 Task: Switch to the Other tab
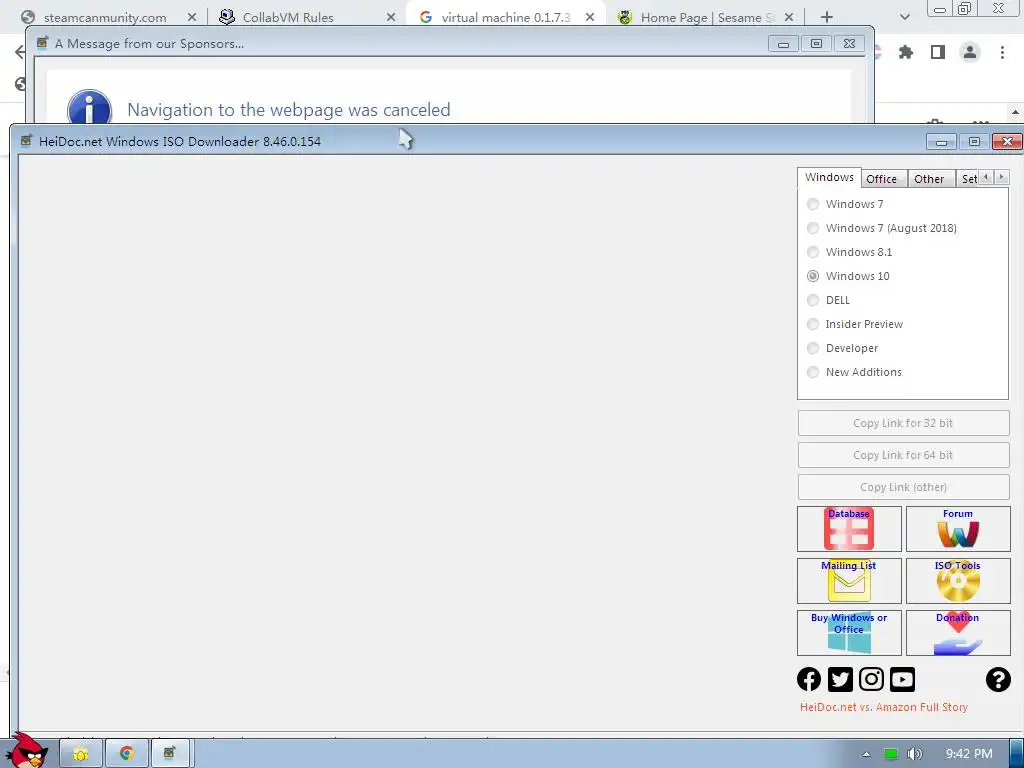929,179
